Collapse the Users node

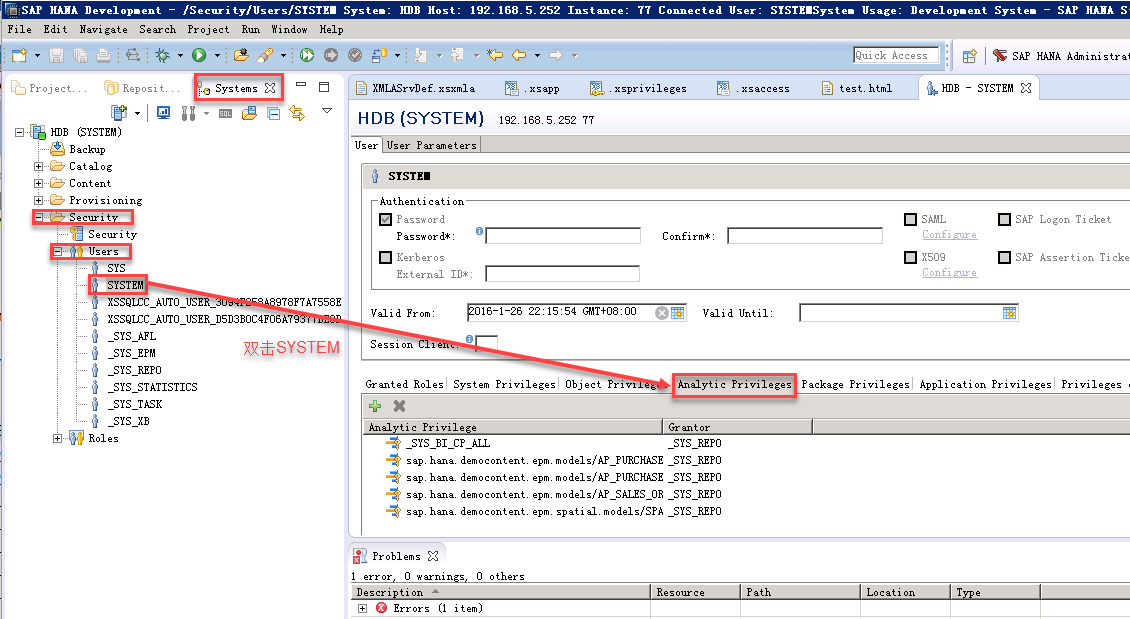click(58, 251)
